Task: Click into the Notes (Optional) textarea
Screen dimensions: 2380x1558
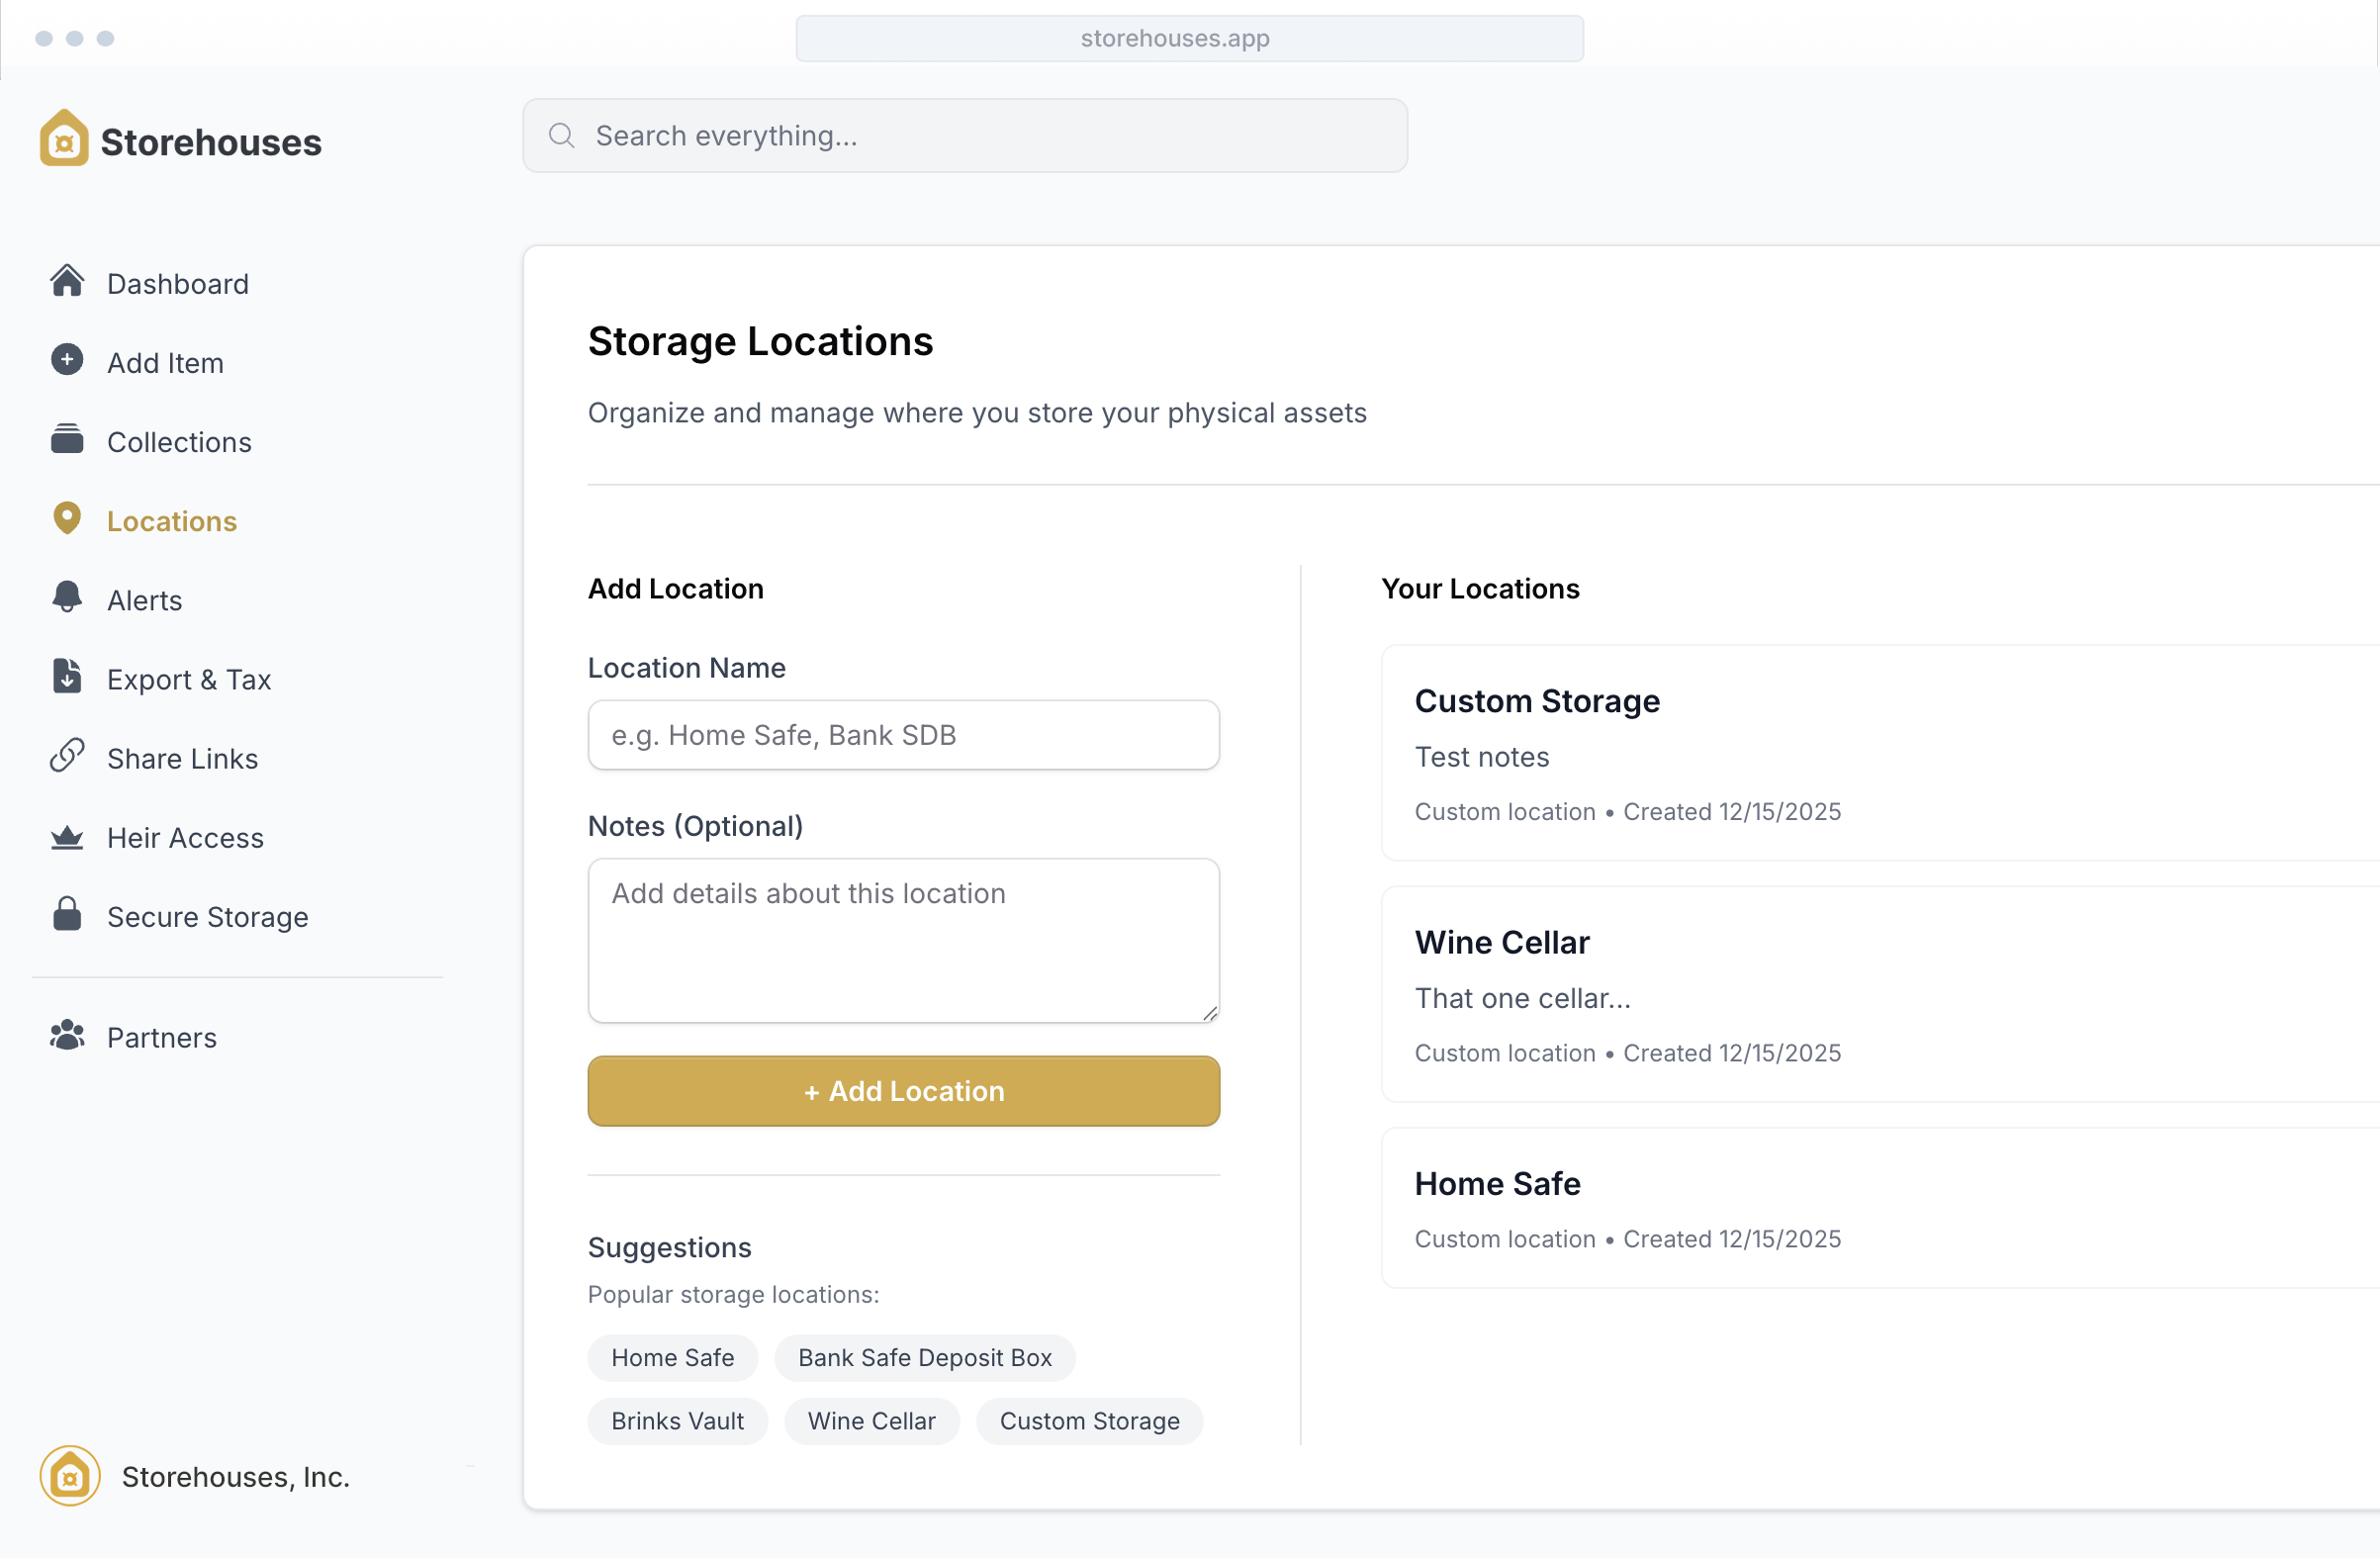Action: point(903,940)
